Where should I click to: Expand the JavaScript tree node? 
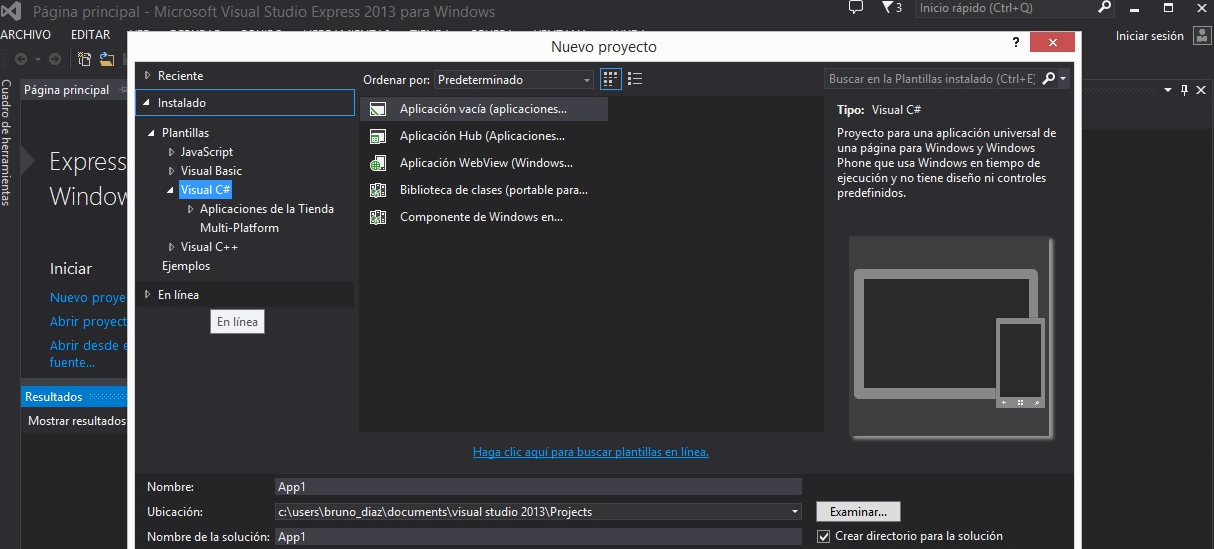point(172,152)
